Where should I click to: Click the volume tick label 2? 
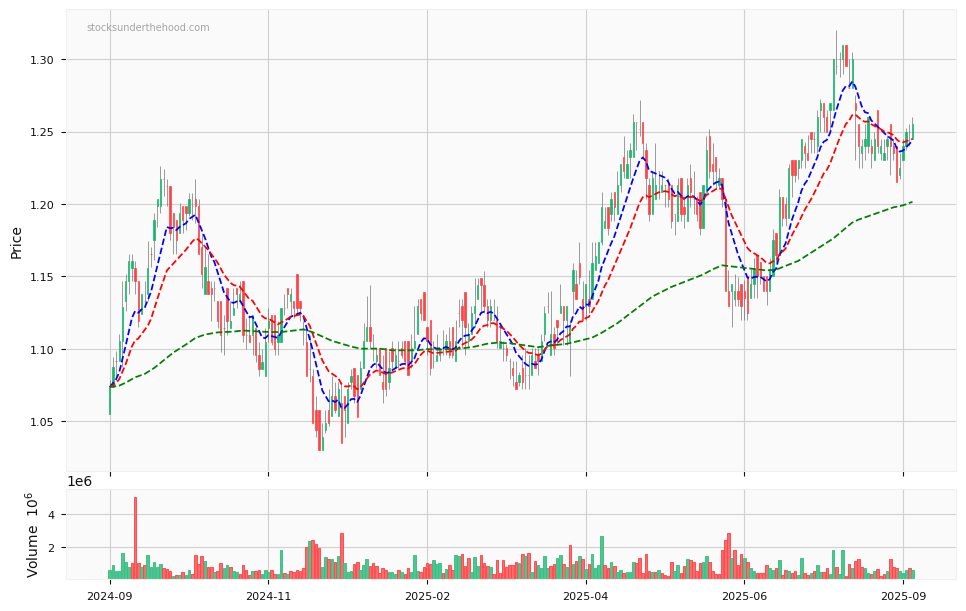[x=54, y=548]
